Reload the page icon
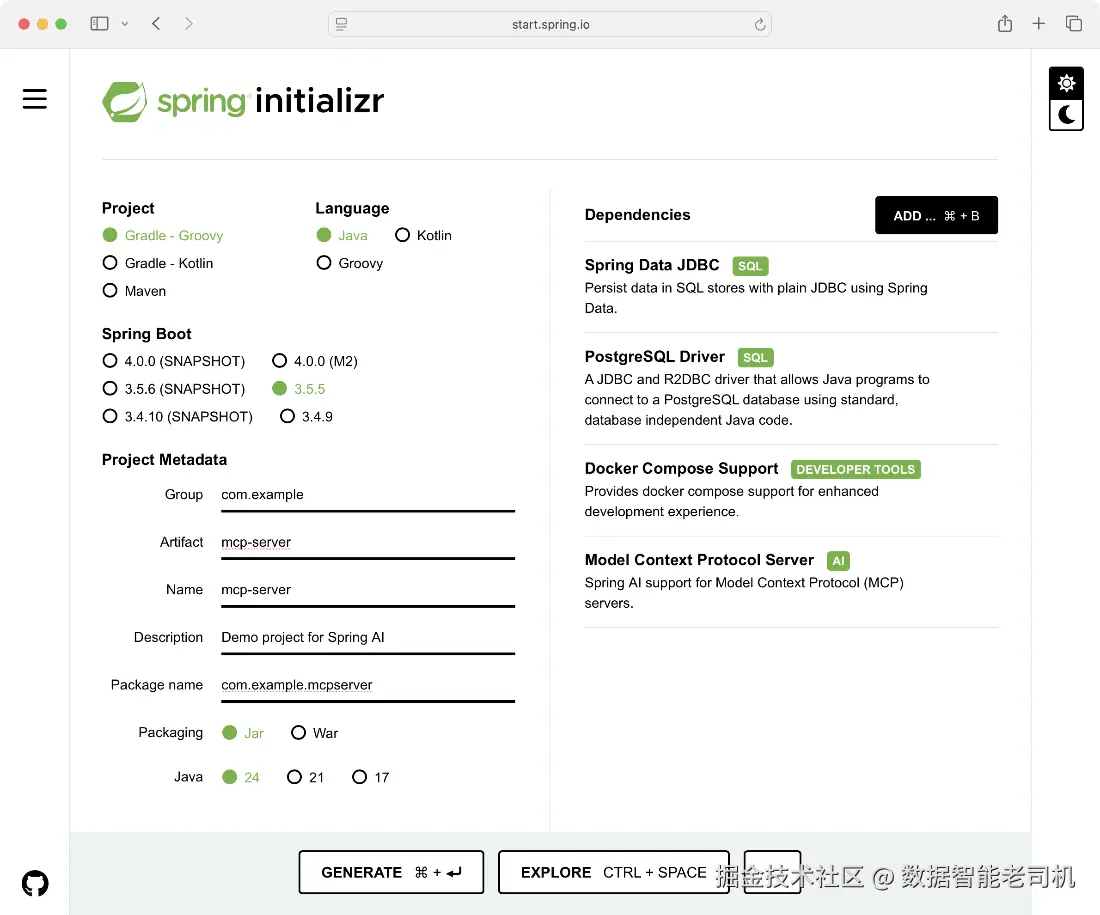This screenshot has height=915, width=1100. tap(760, 25)
